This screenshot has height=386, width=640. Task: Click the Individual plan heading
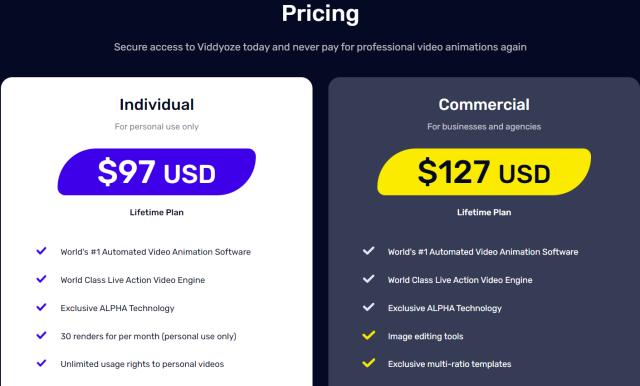157,104
